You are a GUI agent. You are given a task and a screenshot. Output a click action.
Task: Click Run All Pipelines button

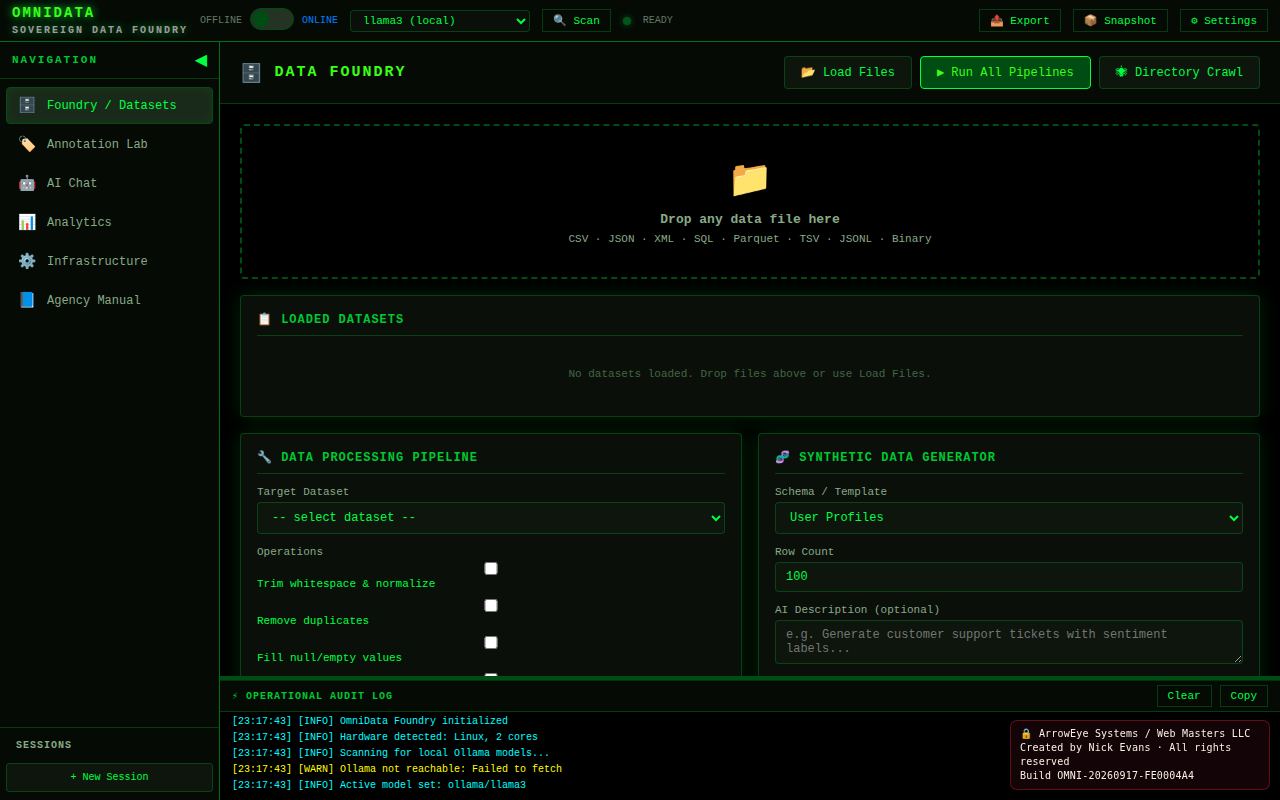point(1005,72)
